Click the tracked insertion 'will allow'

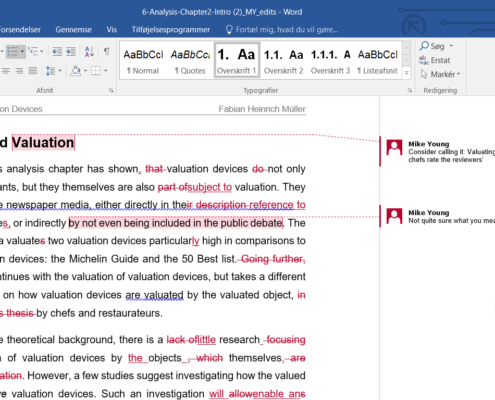point(232,394)
